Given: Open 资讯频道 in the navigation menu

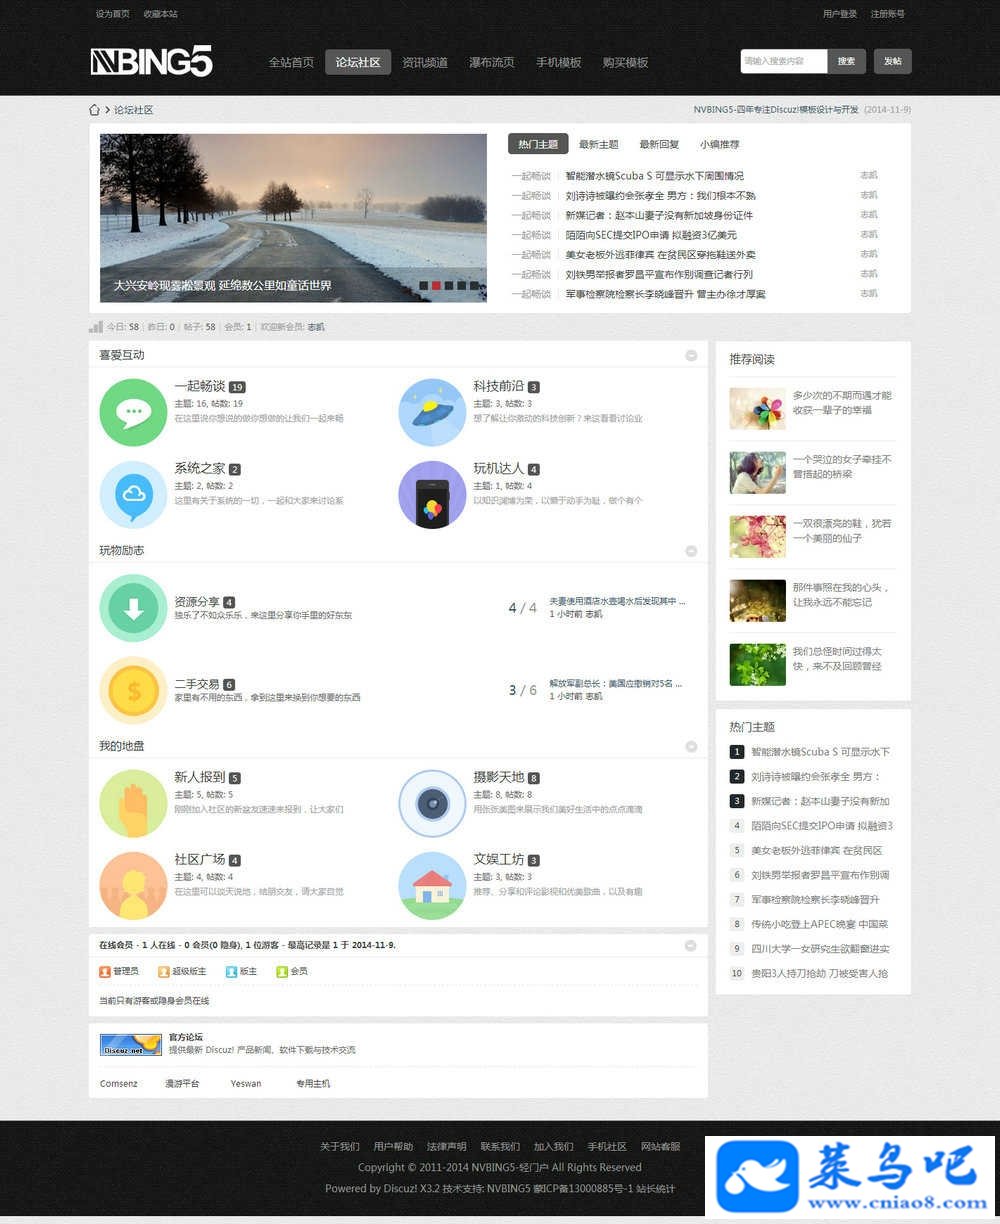Looking at the screenshot, I should [425, 62].
